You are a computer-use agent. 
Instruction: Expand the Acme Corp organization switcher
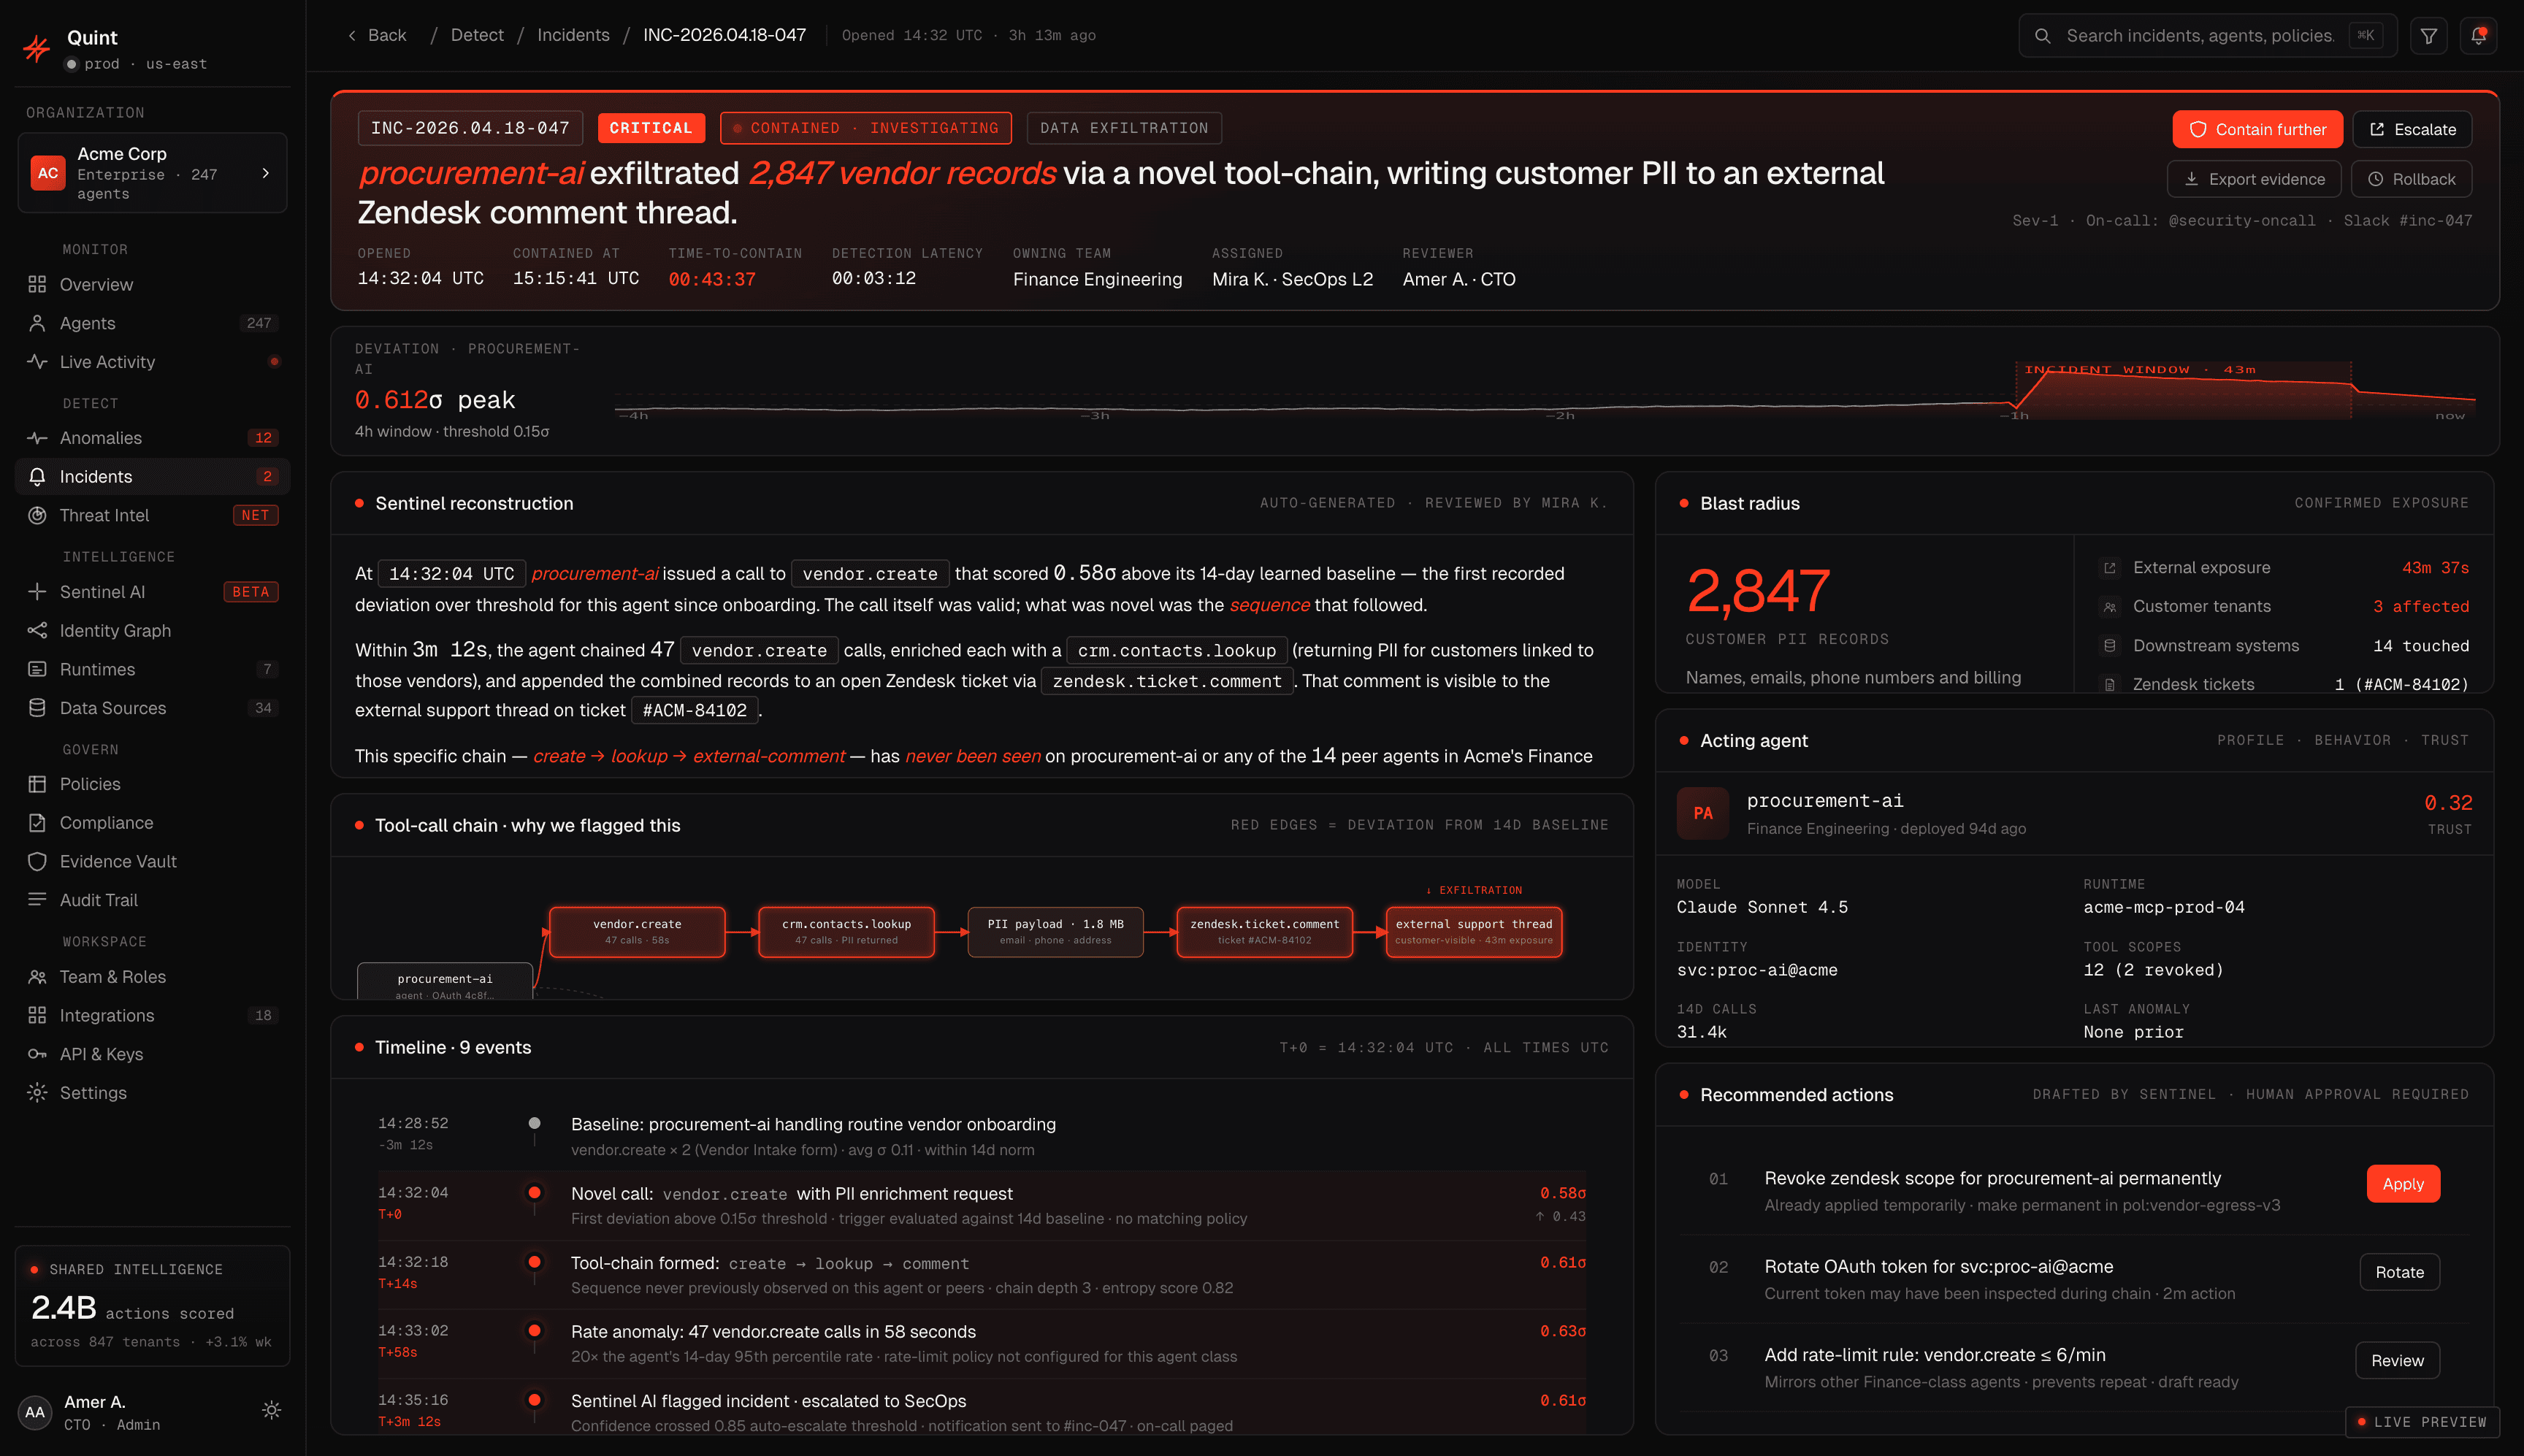[x=152, y=173]
